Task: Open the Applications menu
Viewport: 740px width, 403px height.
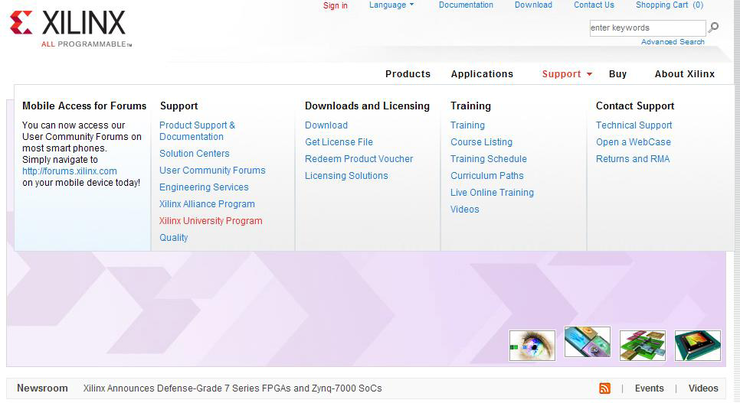Action: pos(482,74)
